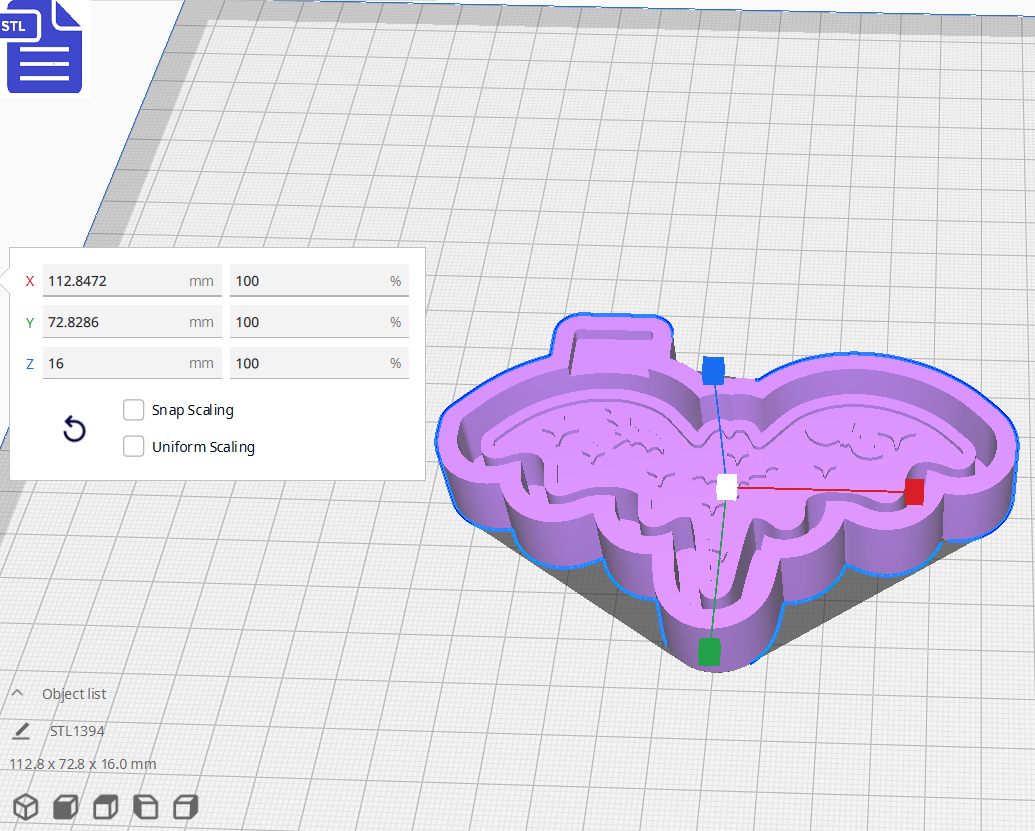Click the green Y-axis scale handle
The height and width of the screenshot is (831, 1035).
(x=709, y=652)
